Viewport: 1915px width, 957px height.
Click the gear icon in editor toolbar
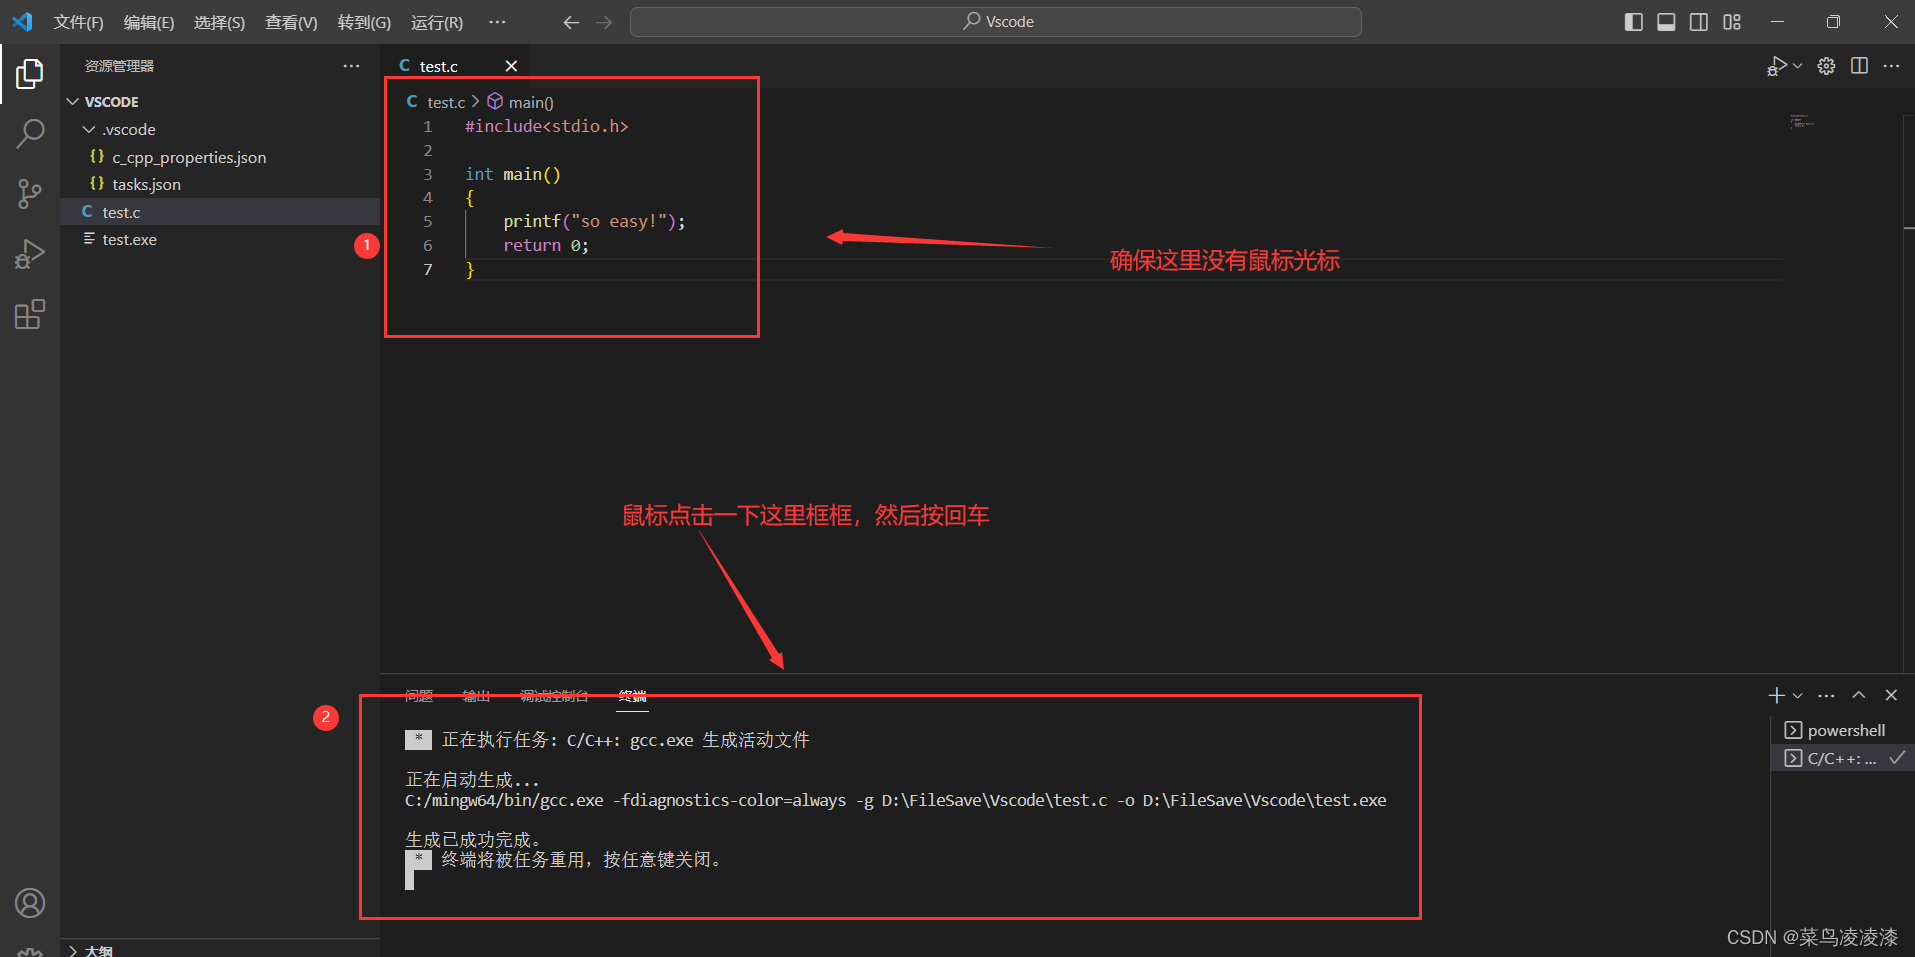[x=1826, y=66]
